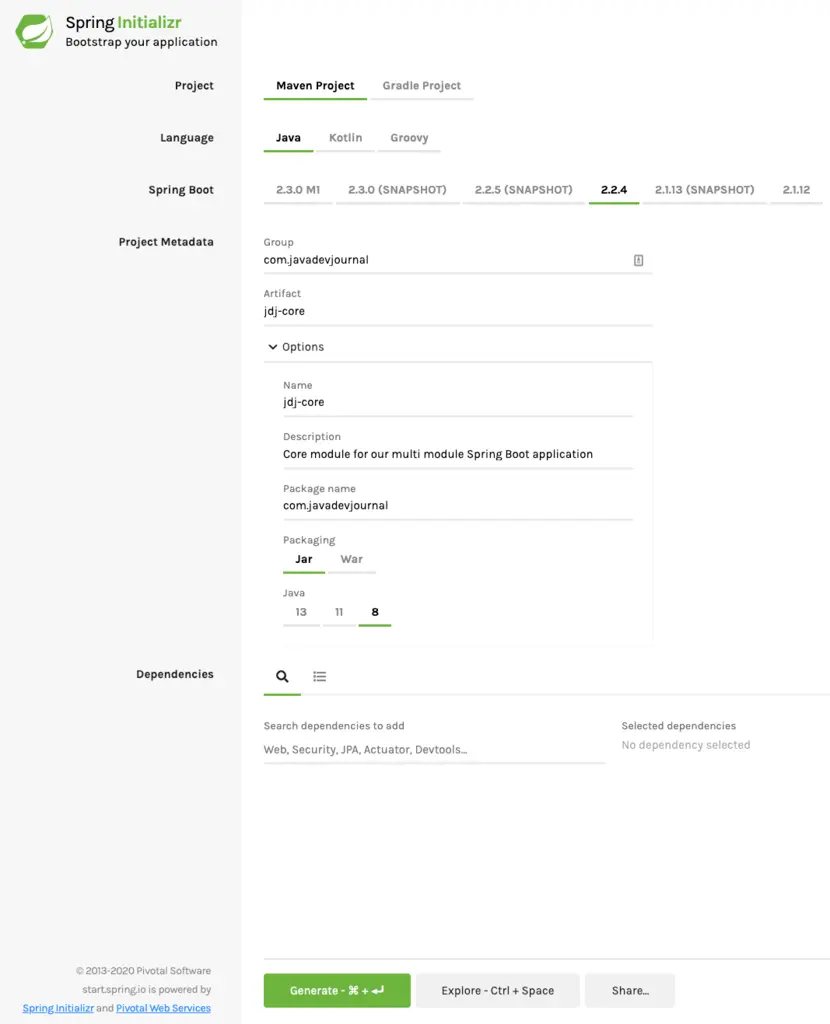Screen dimensions: 830x1024
Task: Click the Share... button
Action: coord(630,991)
